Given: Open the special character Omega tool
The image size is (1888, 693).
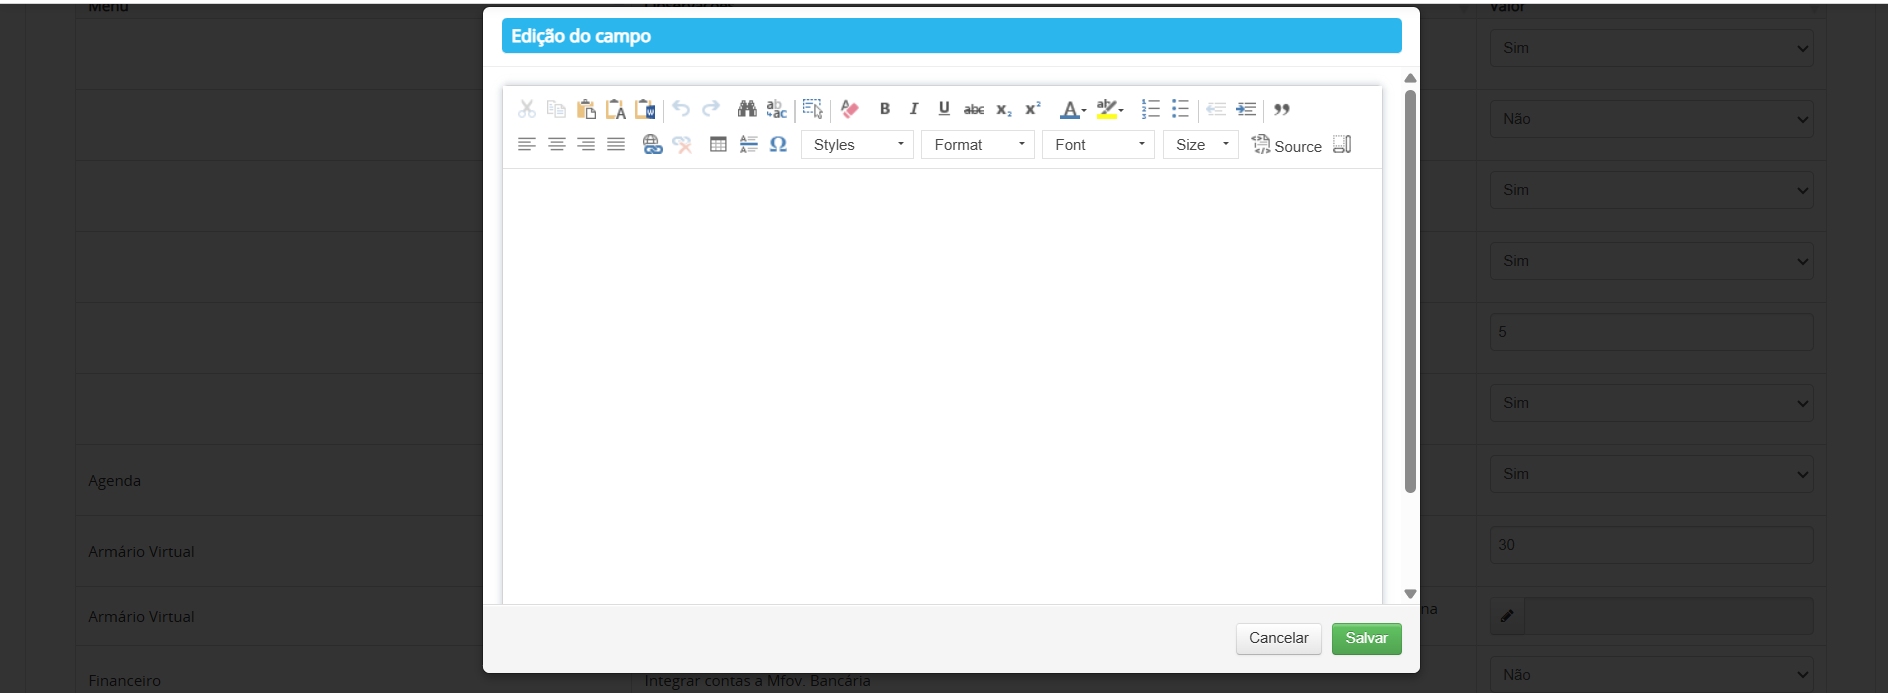Looking at the screenshot, I should click(778, 145).
